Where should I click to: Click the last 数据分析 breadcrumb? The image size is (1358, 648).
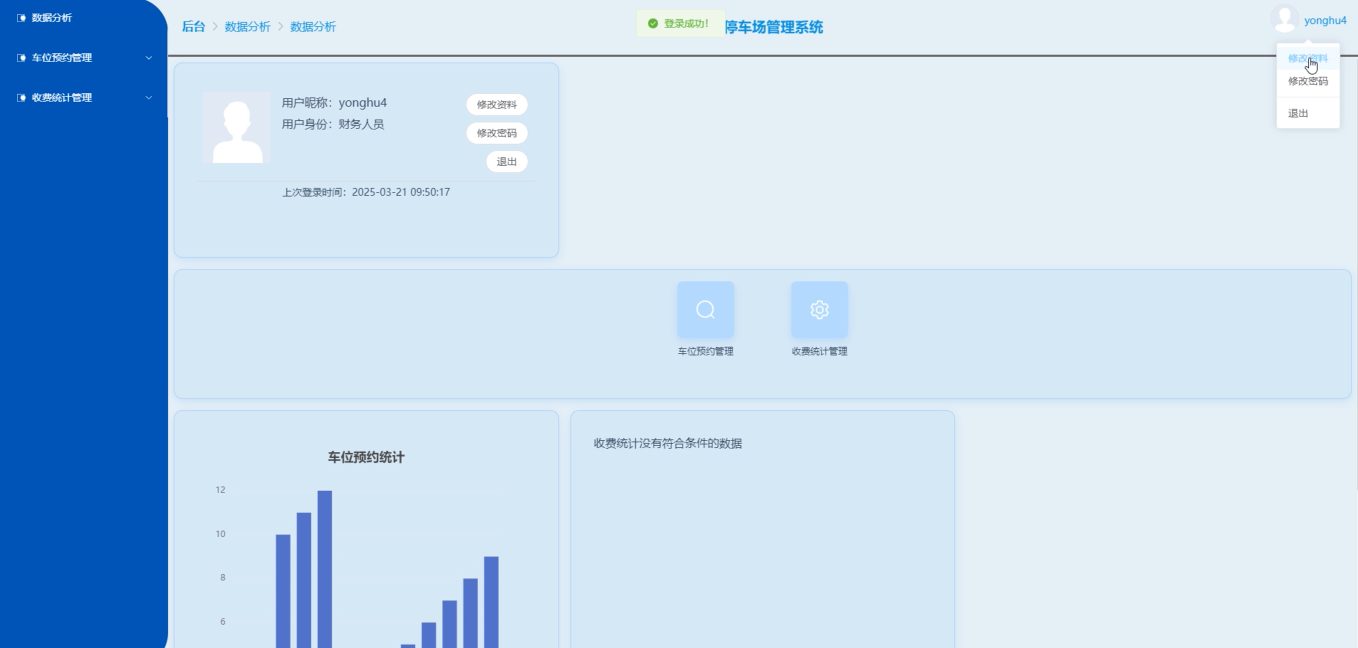[313, 27]
